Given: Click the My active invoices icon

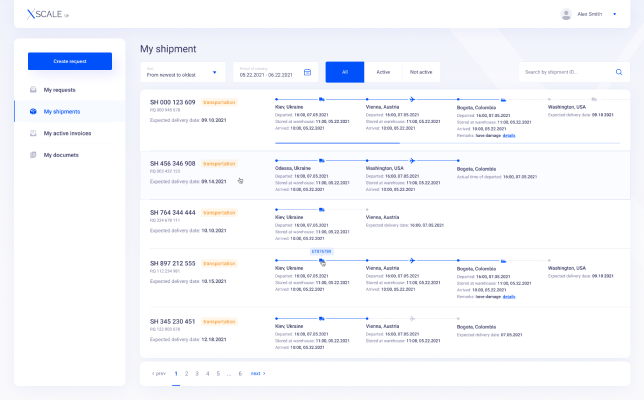Looking at the screenshot, I should pos(33,133).
